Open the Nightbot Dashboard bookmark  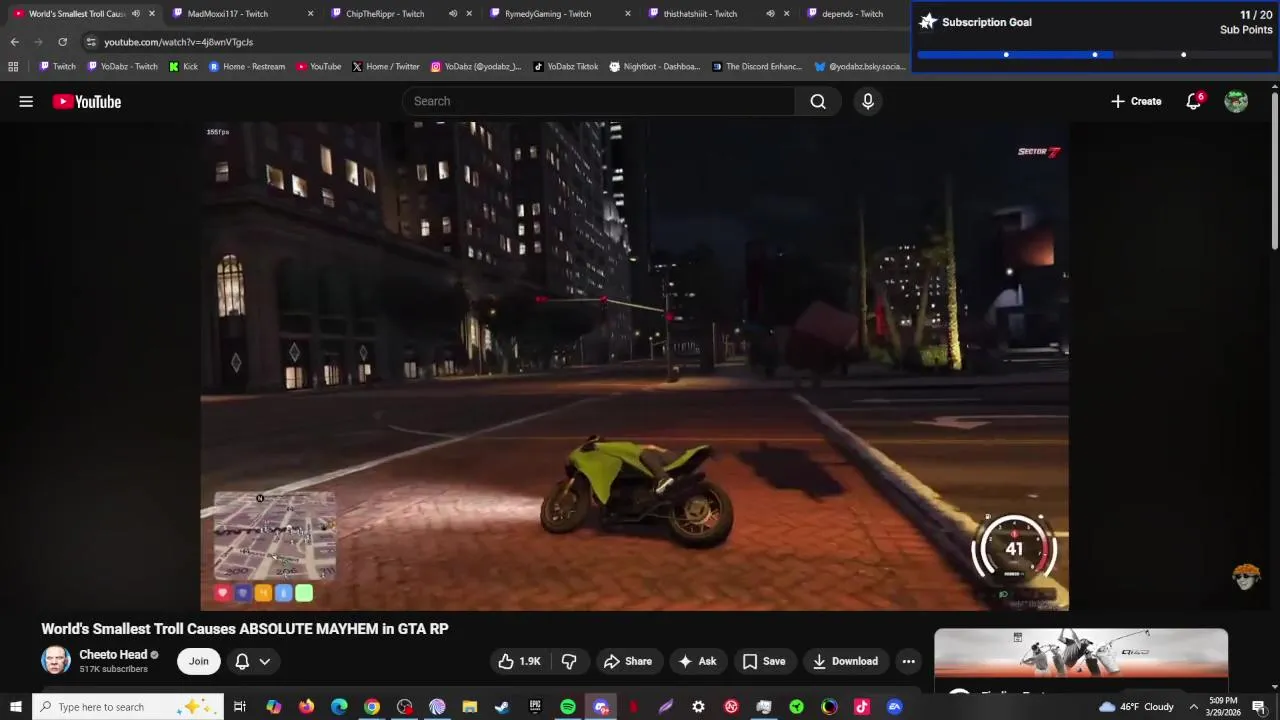(x=655, y=67)
